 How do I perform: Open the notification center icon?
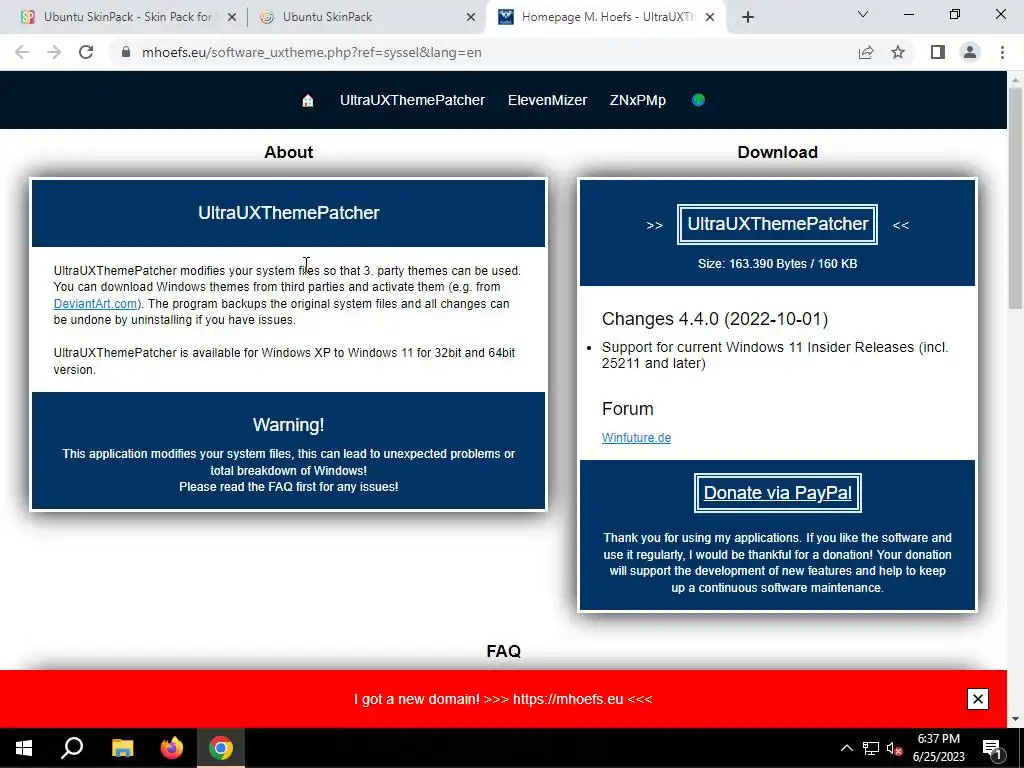992,748
